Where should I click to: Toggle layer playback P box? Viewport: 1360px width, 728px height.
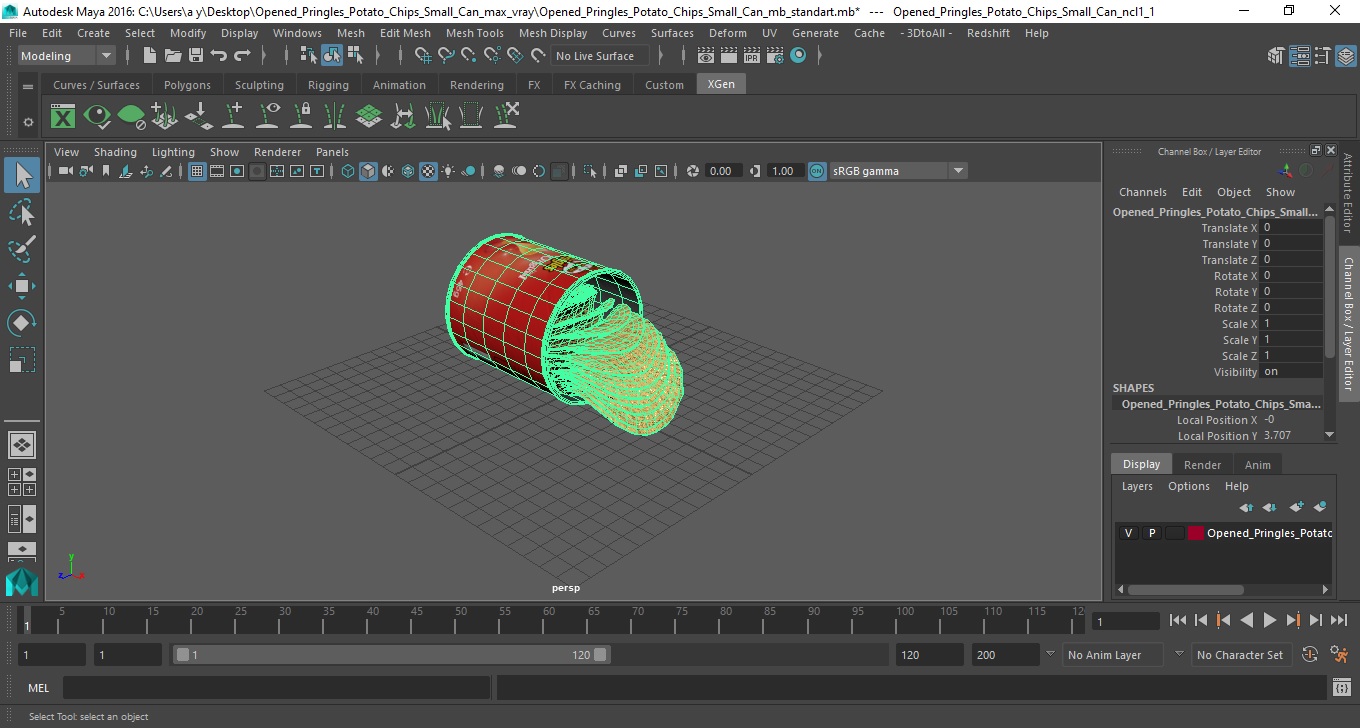coord(1152,533)
